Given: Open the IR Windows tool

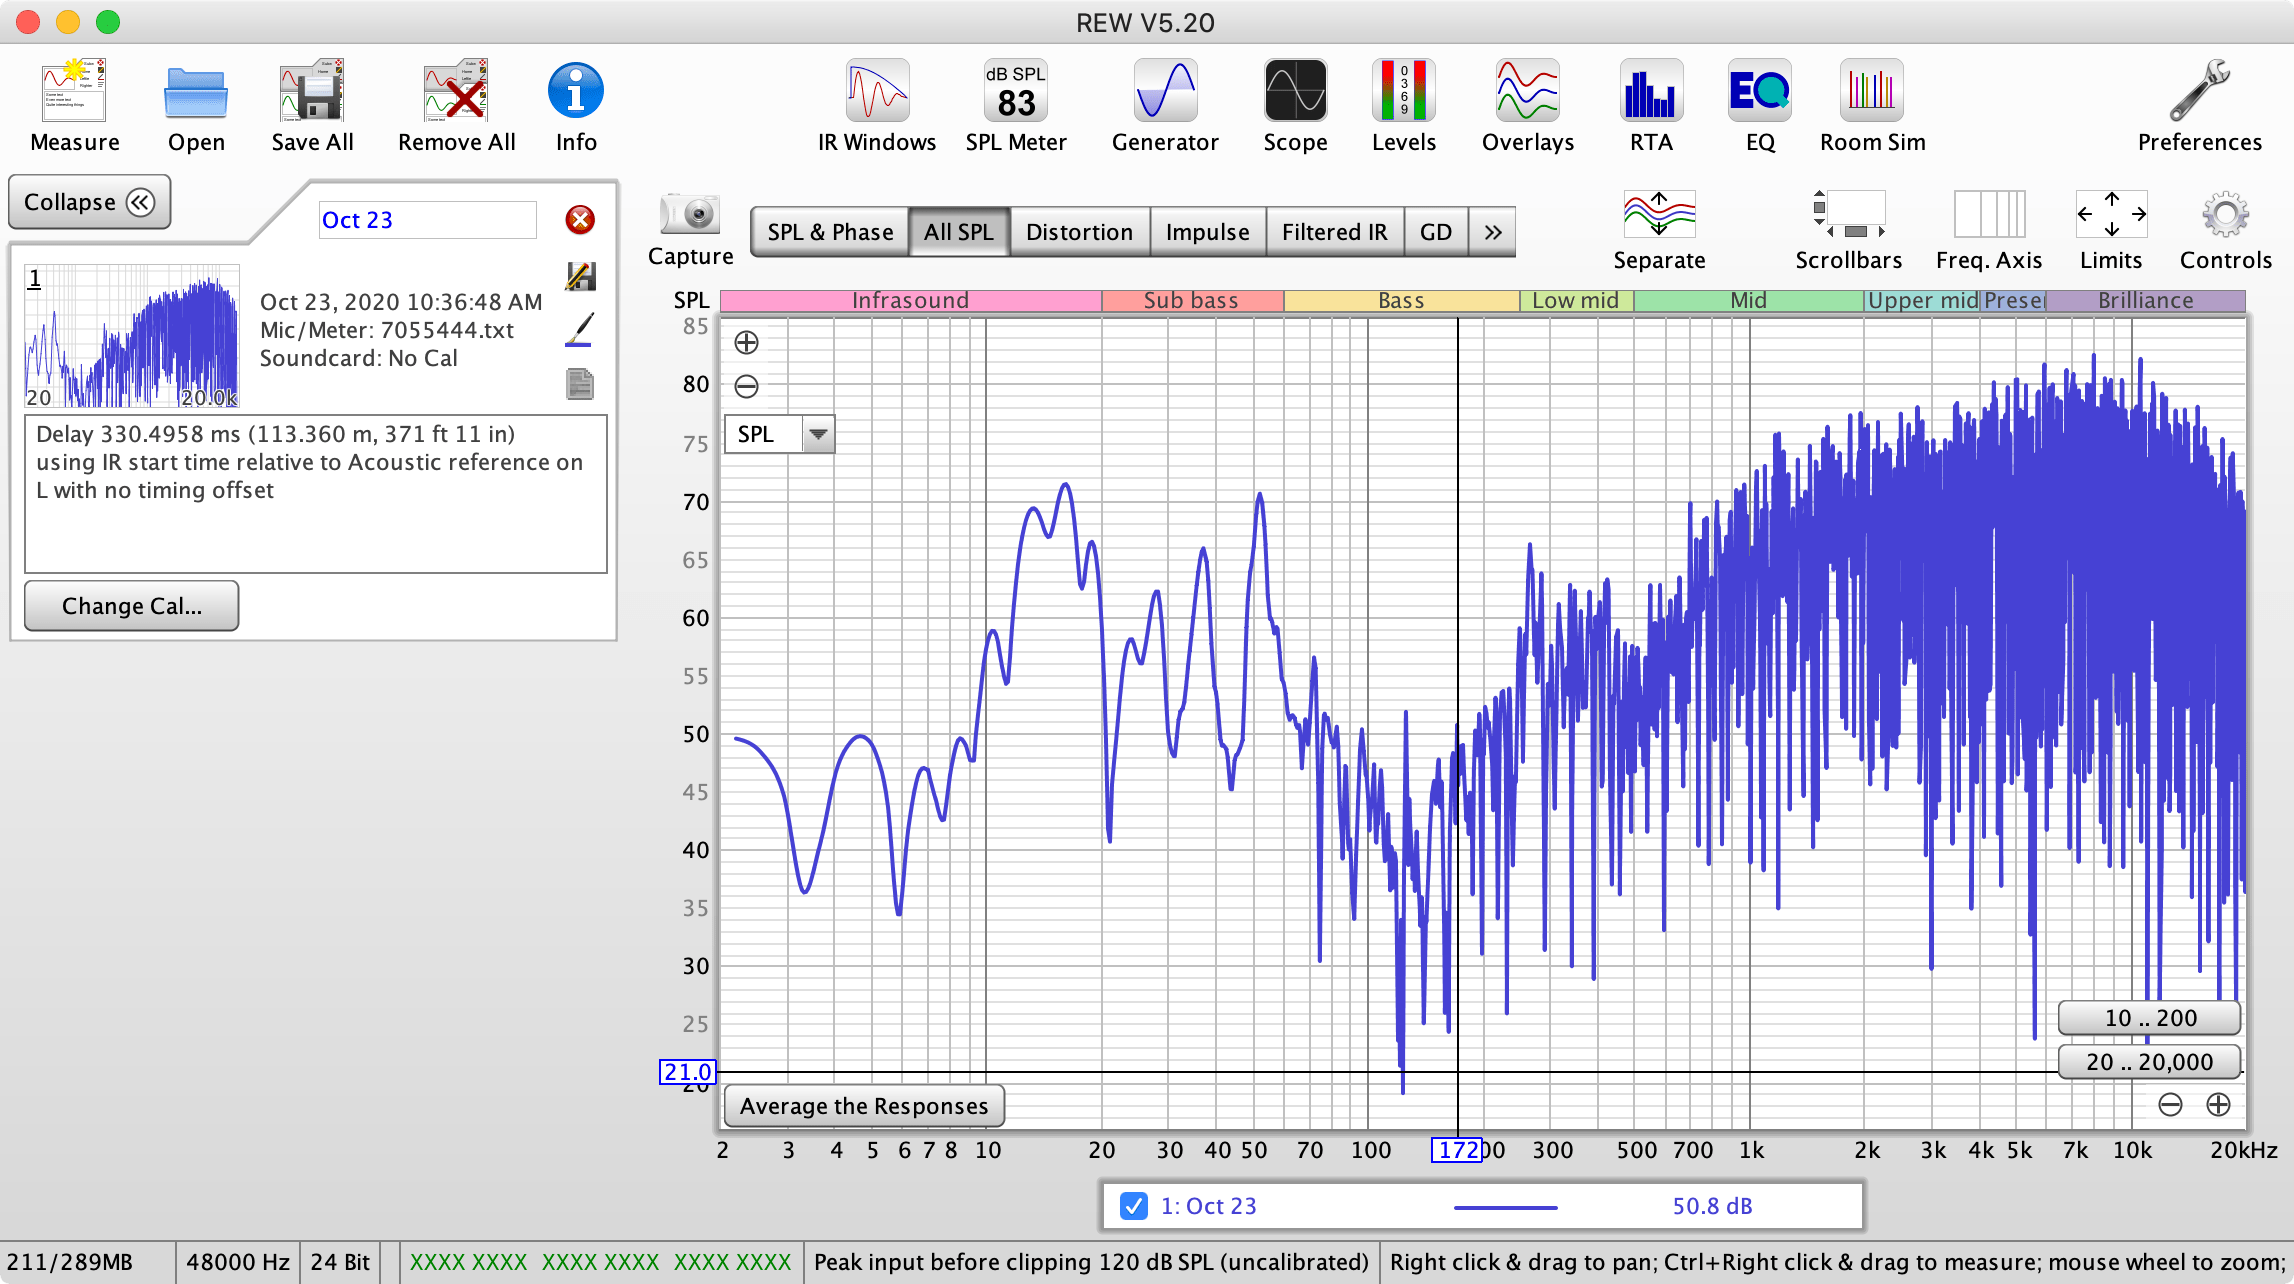Looking at the screenshot, I should [876, 105].
